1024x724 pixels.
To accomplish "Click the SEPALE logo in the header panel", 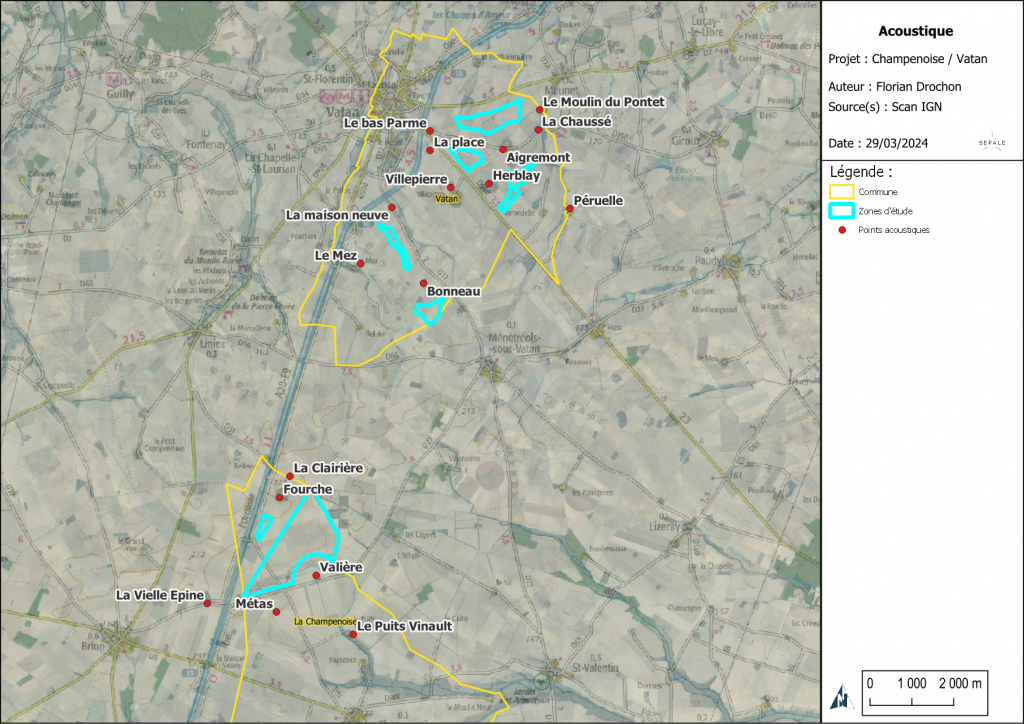I will coord(991,141).
